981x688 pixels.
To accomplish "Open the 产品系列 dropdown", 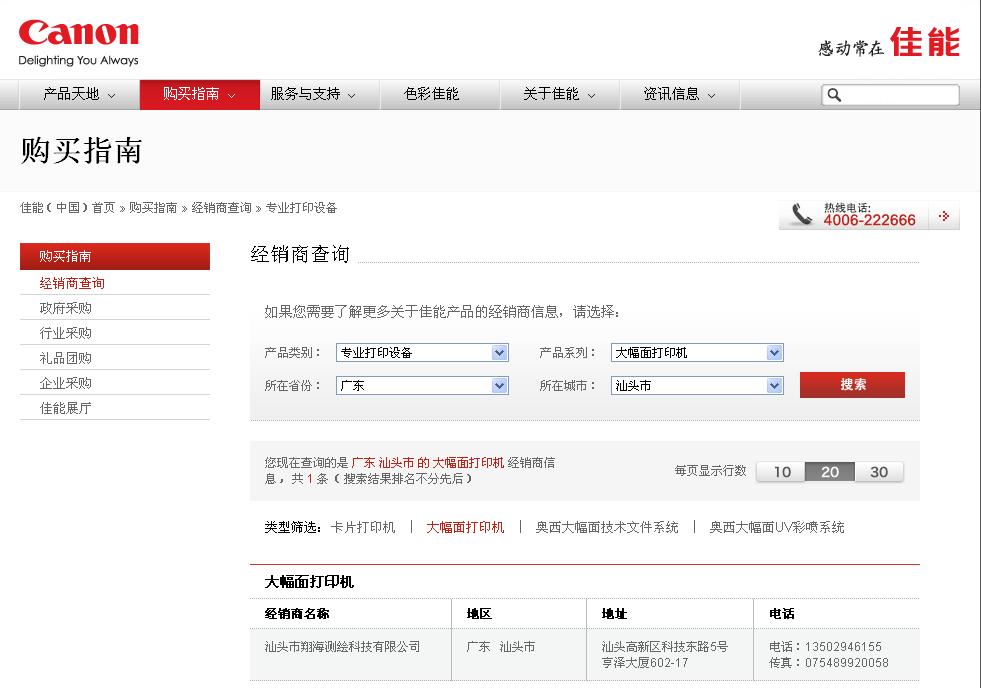I will (x=698, y=353).
